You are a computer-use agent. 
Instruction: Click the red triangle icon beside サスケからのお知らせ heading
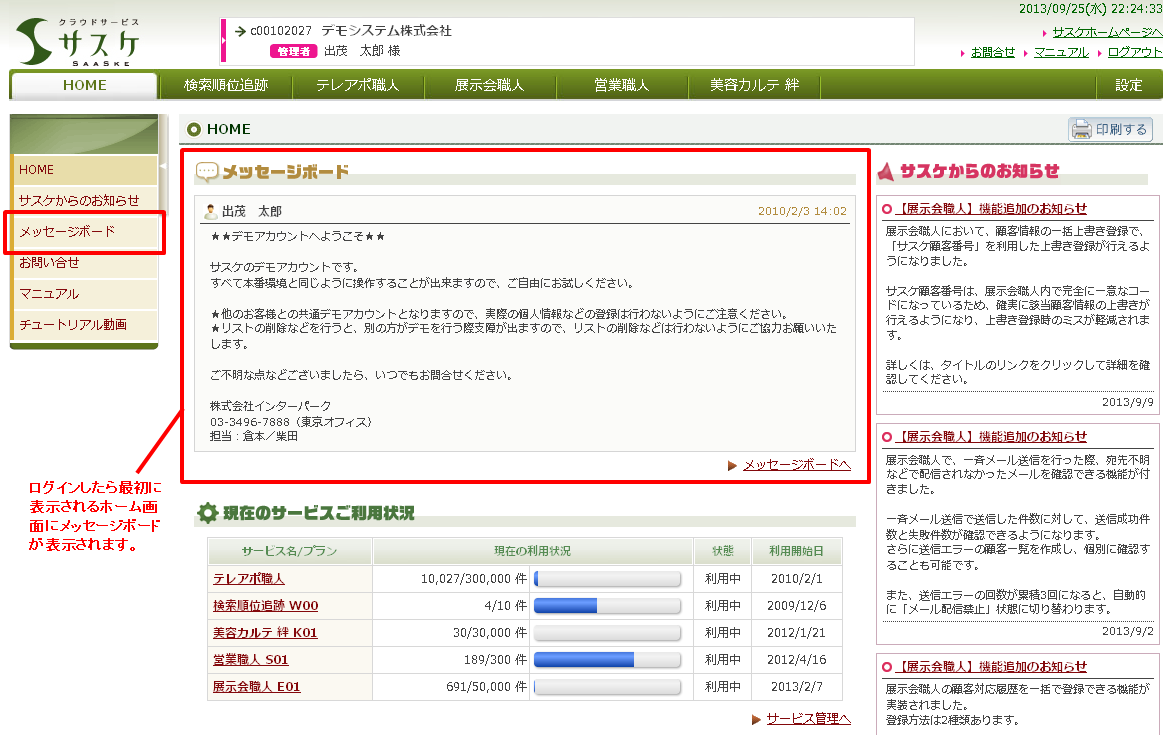click(x=885, y=172)
